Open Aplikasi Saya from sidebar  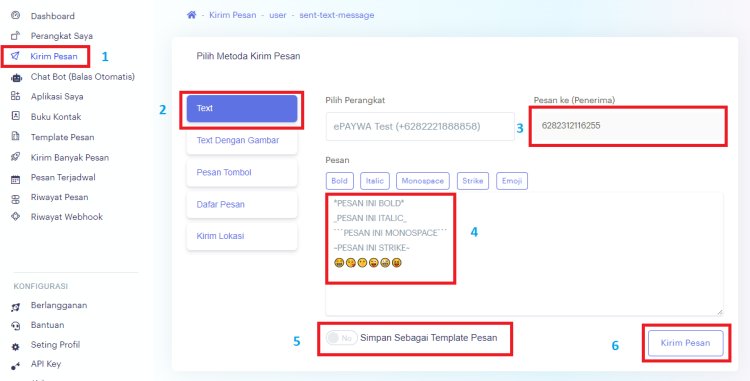pos(57,97)
